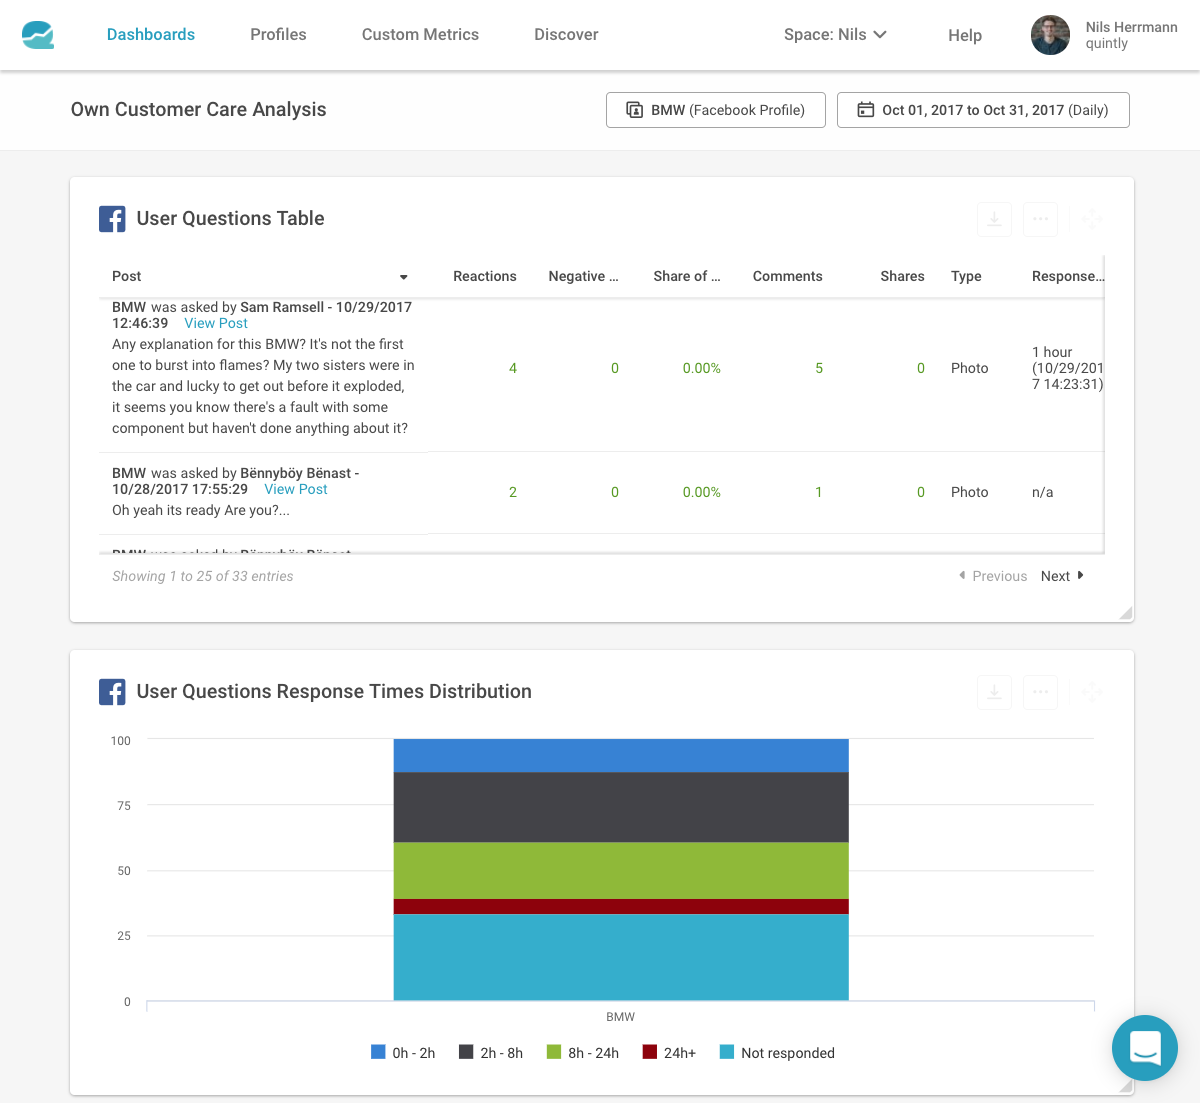This screenshot has height=1103, width=1200.
Task: Click Bënnyböy Bënast's name in the 10/28/2017 row
Action: (296, 473)
